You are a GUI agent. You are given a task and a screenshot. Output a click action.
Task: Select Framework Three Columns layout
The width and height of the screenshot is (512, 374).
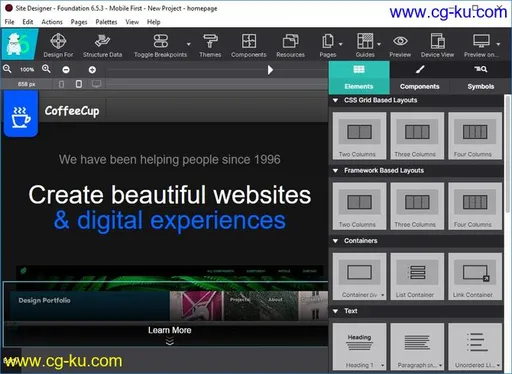coord(417,206)
